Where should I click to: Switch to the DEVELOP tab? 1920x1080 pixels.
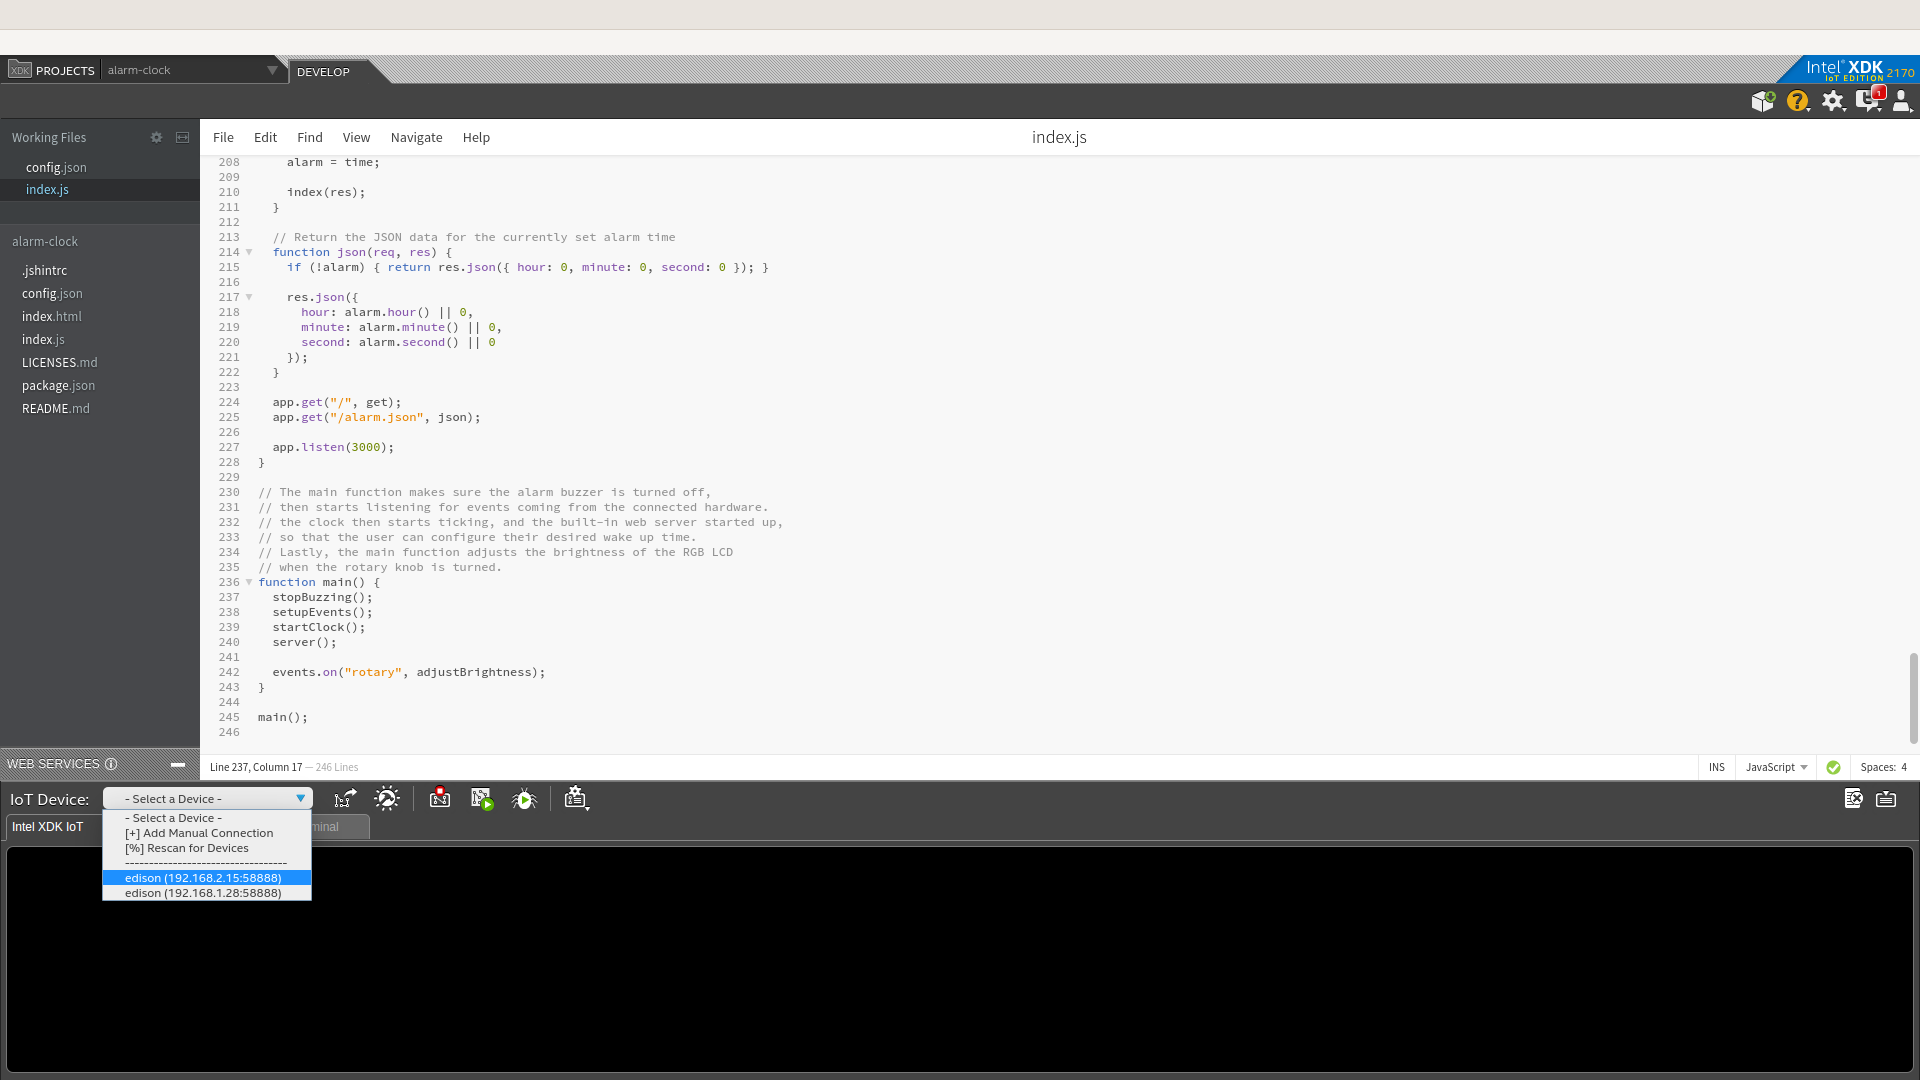pos(323,72)
